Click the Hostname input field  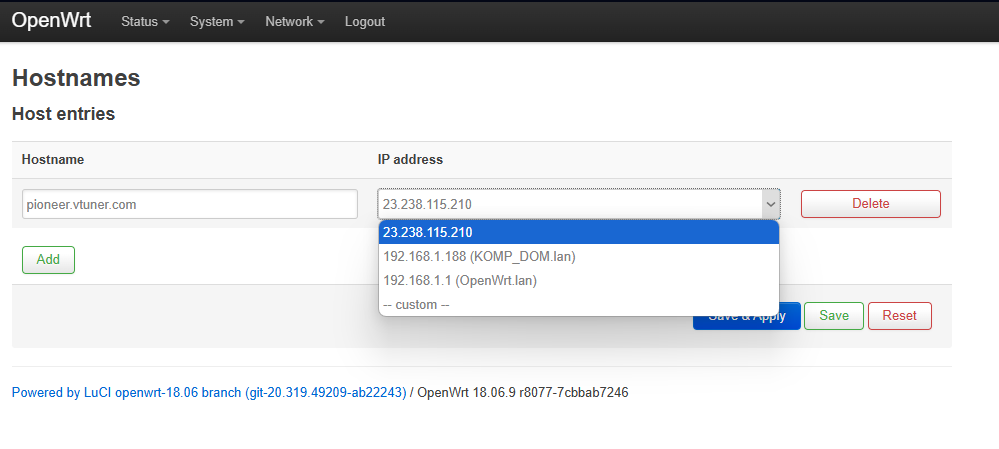(190, 204)
